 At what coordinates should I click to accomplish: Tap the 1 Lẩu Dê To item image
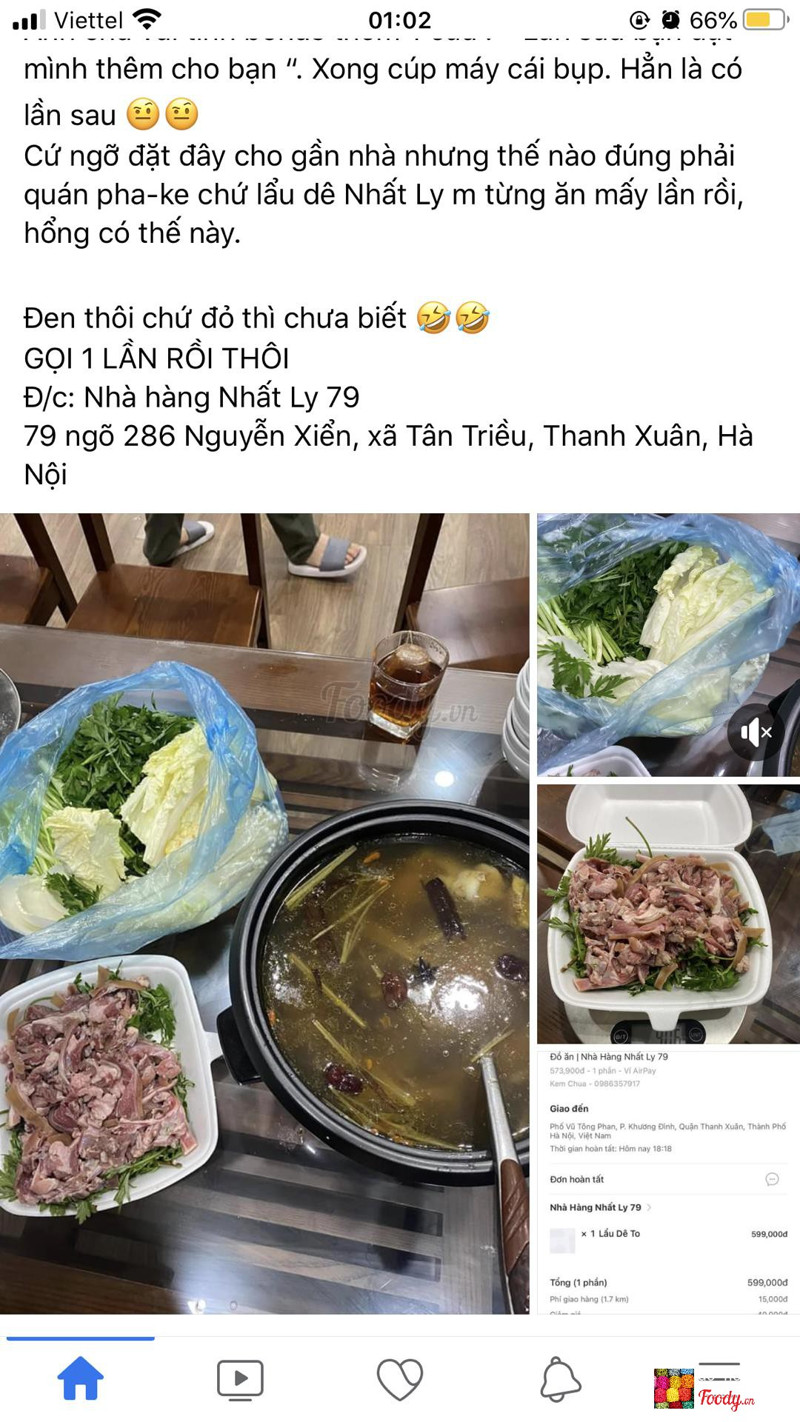(563, 1240)
